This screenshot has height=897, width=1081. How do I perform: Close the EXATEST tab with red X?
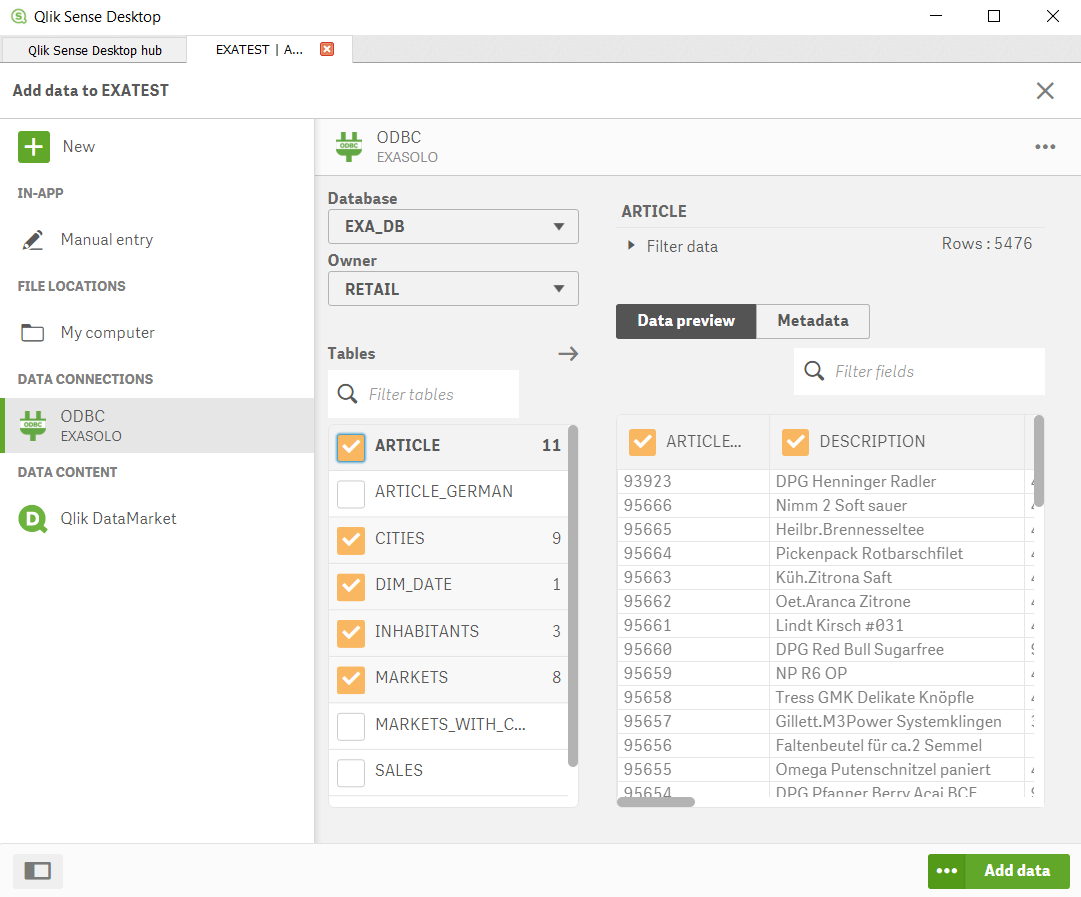(x=327, y=49)
